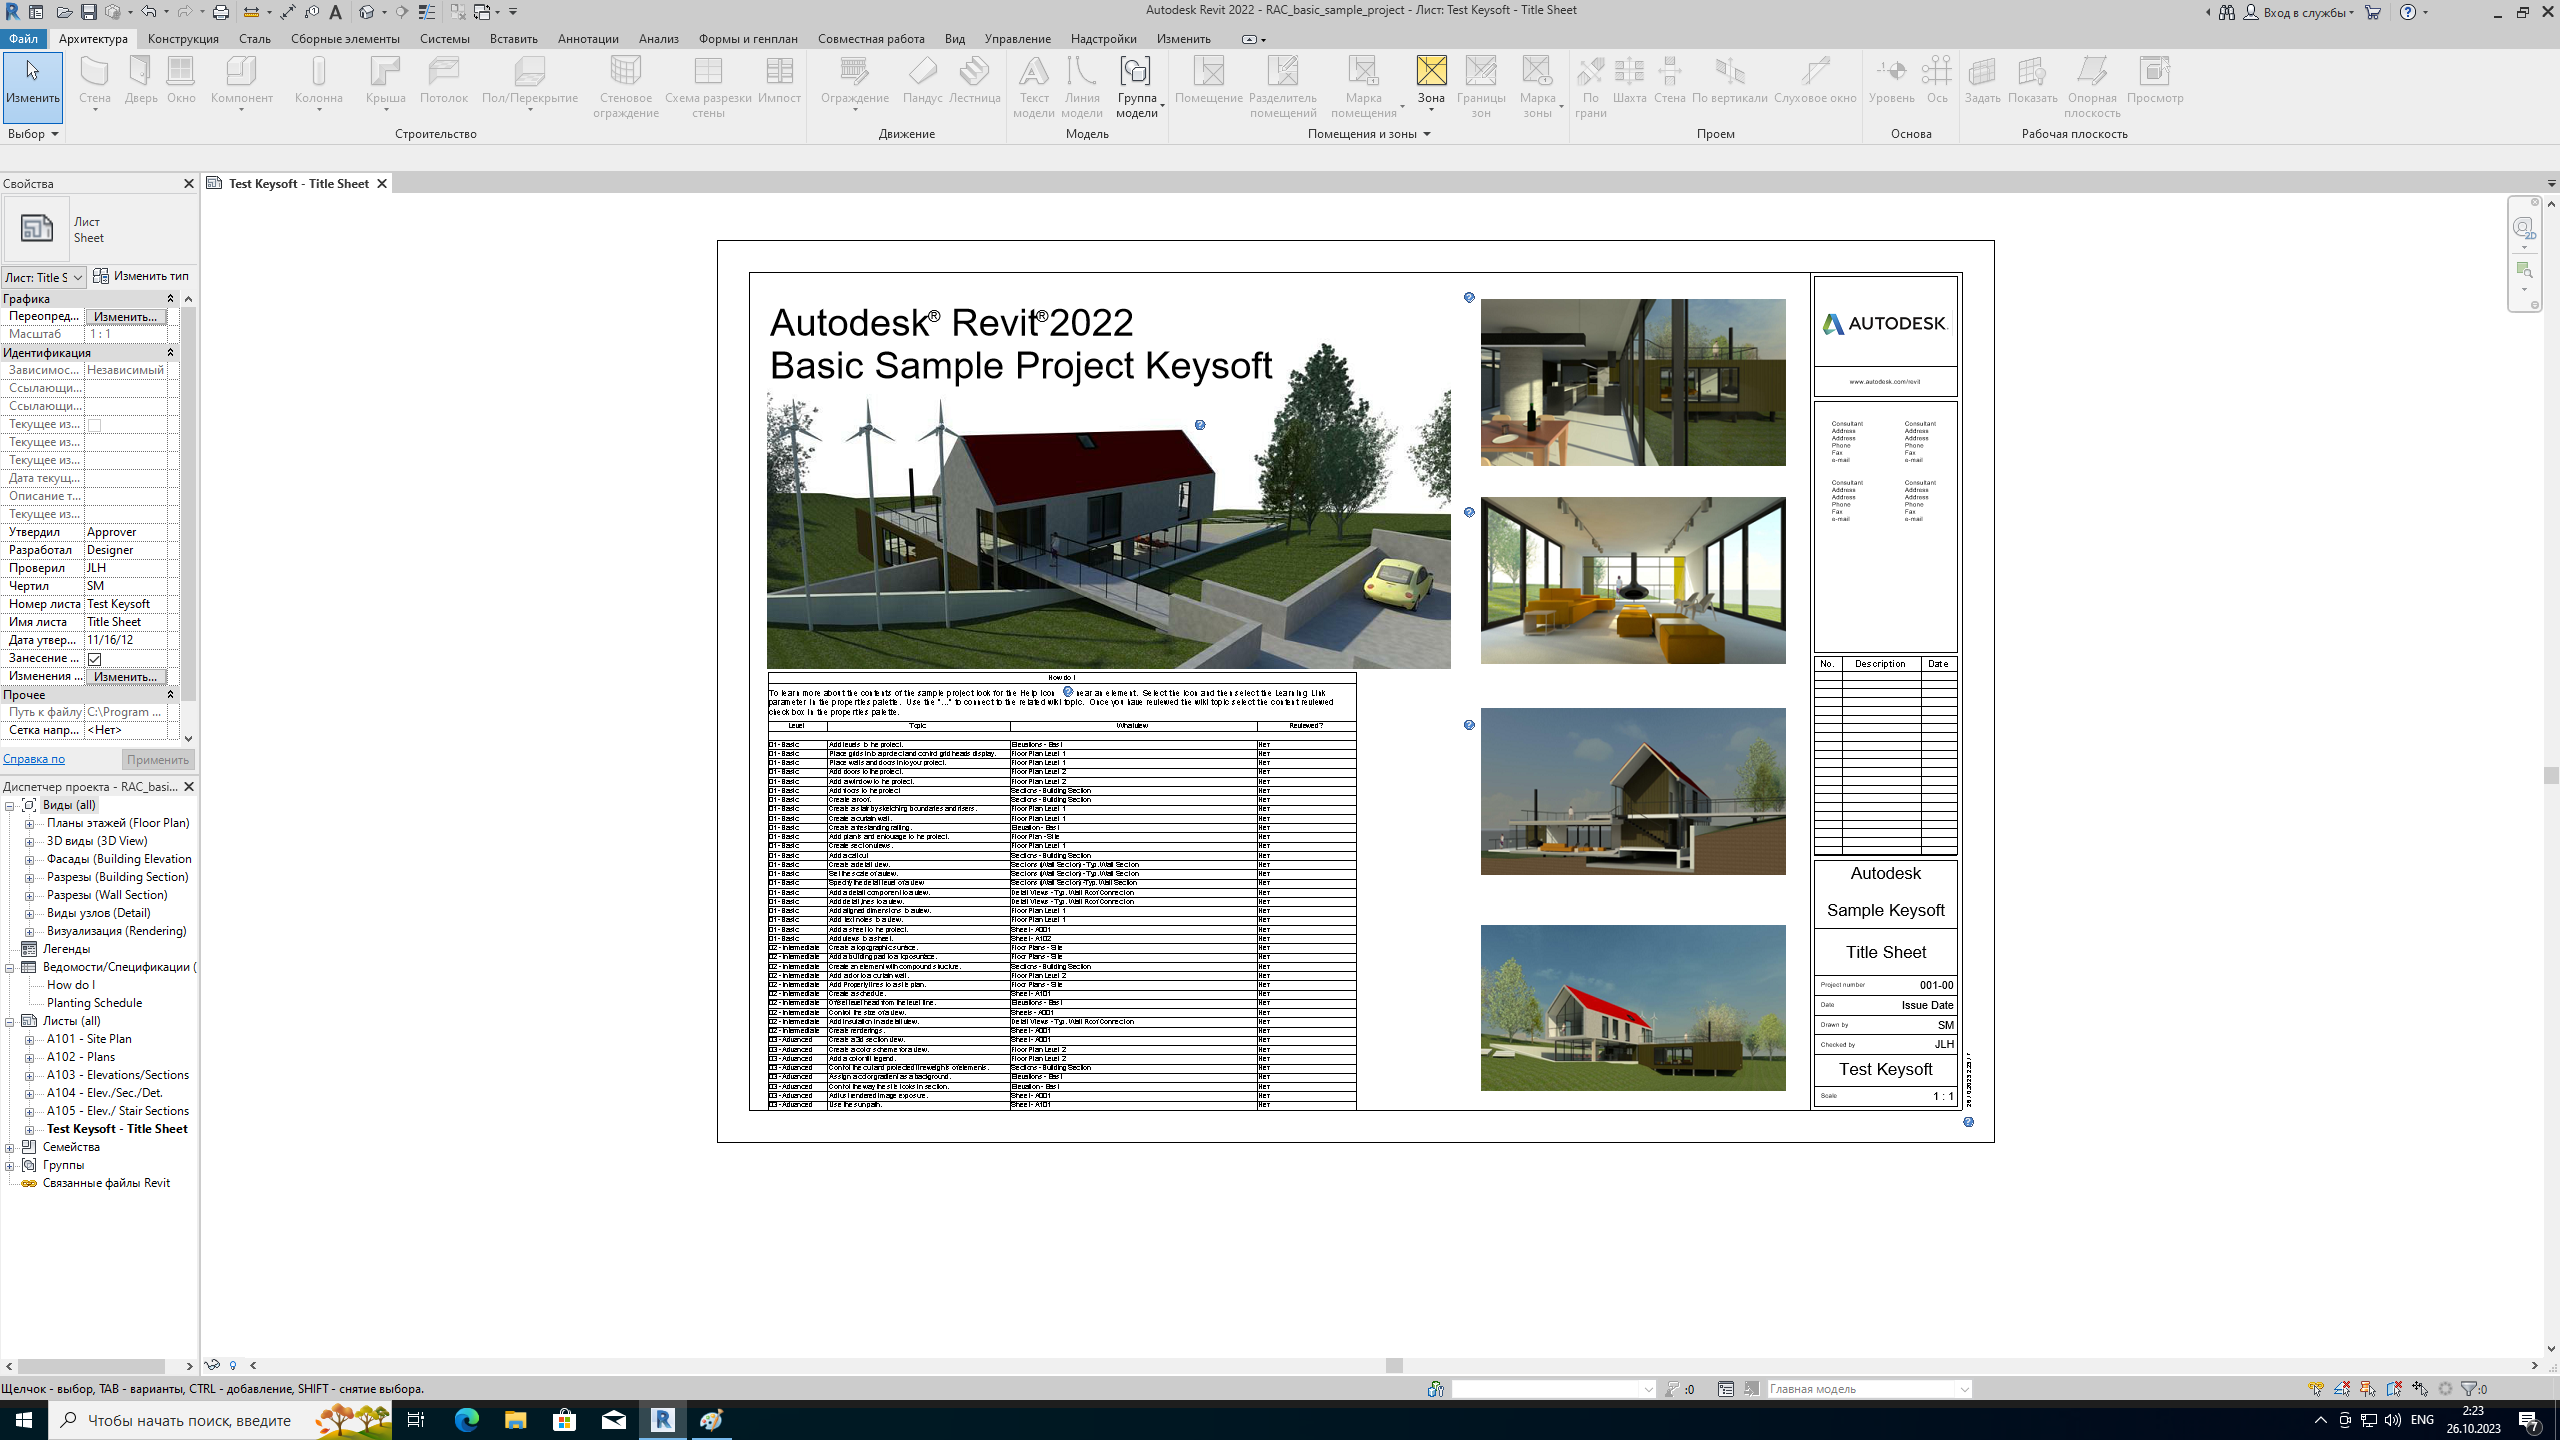Open the Справка по properties help link
Viewport: 2560px width, 1440px height.
[34, 760]
